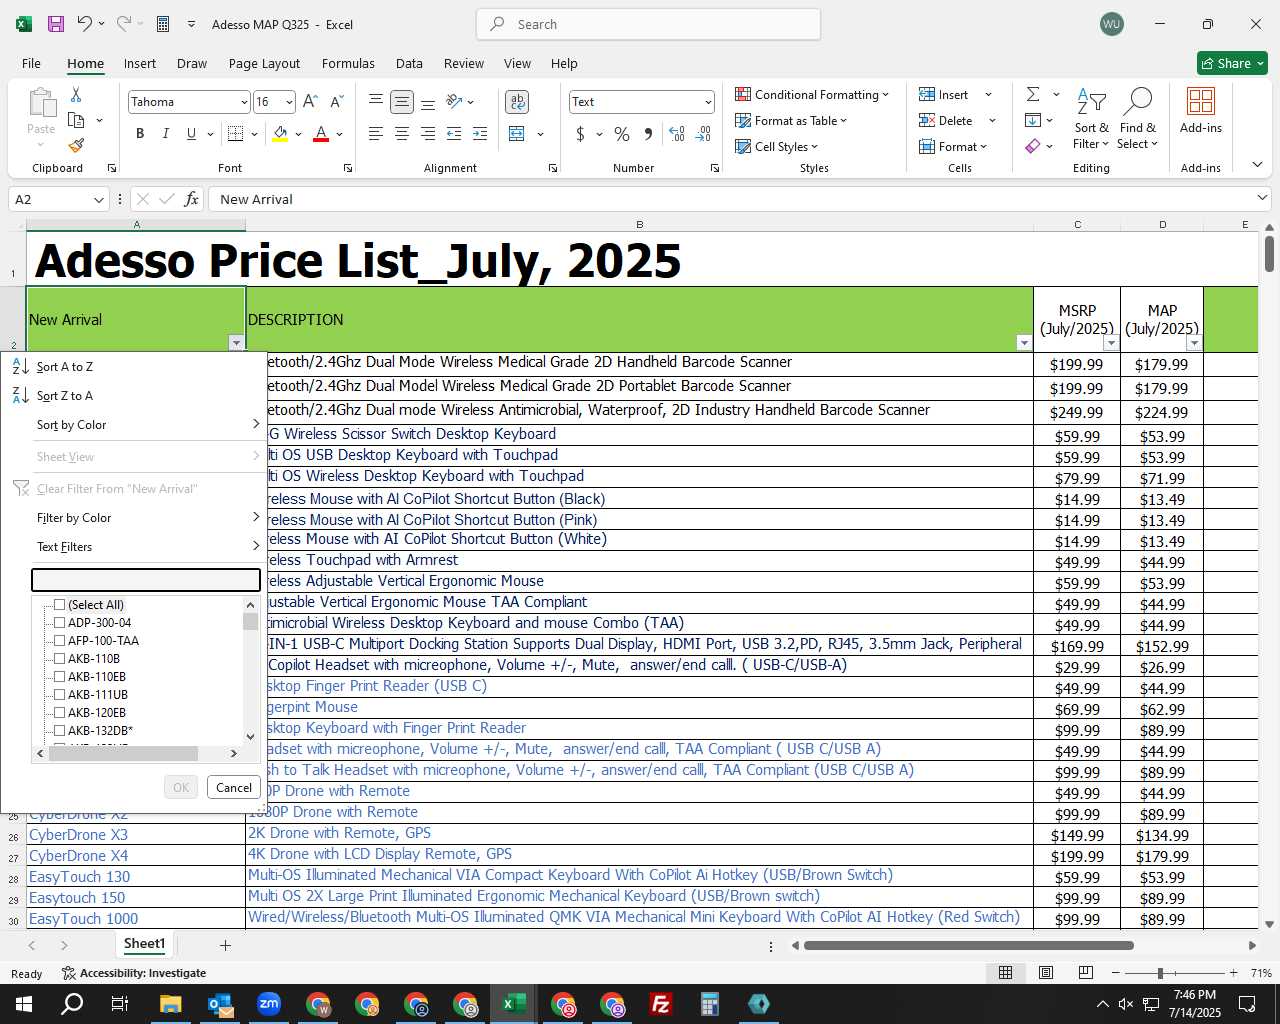The height and width of the screenshot is (1024, 1280).
Task: Open FileZilla from taskbar
Action: point(660,1004)
